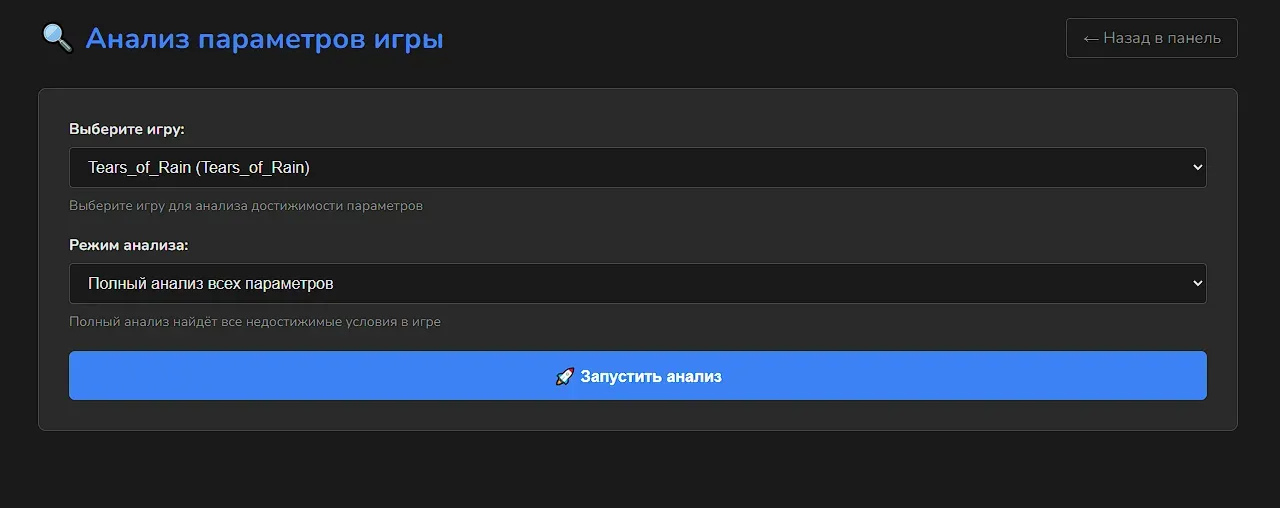The height and width of the screenshot is (508, 1280).
Task: Click the «Запустить анализ» text label
Action: tap(651, 377)
